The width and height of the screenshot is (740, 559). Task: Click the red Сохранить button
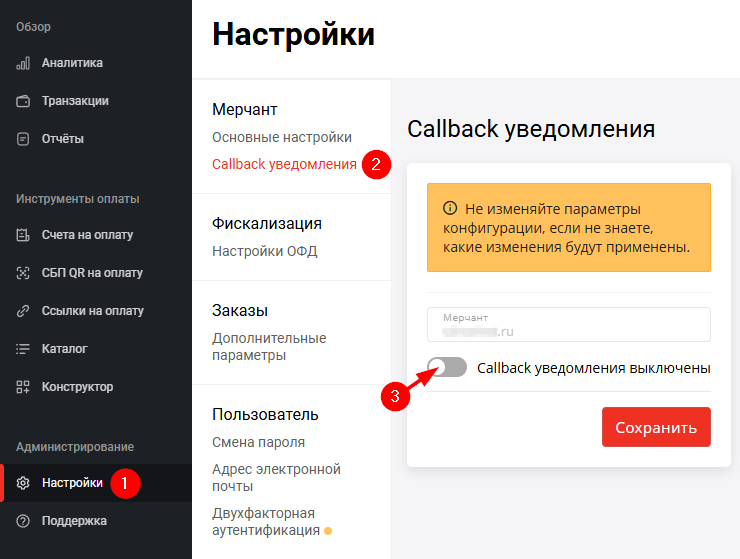click(x=656, y=427)
